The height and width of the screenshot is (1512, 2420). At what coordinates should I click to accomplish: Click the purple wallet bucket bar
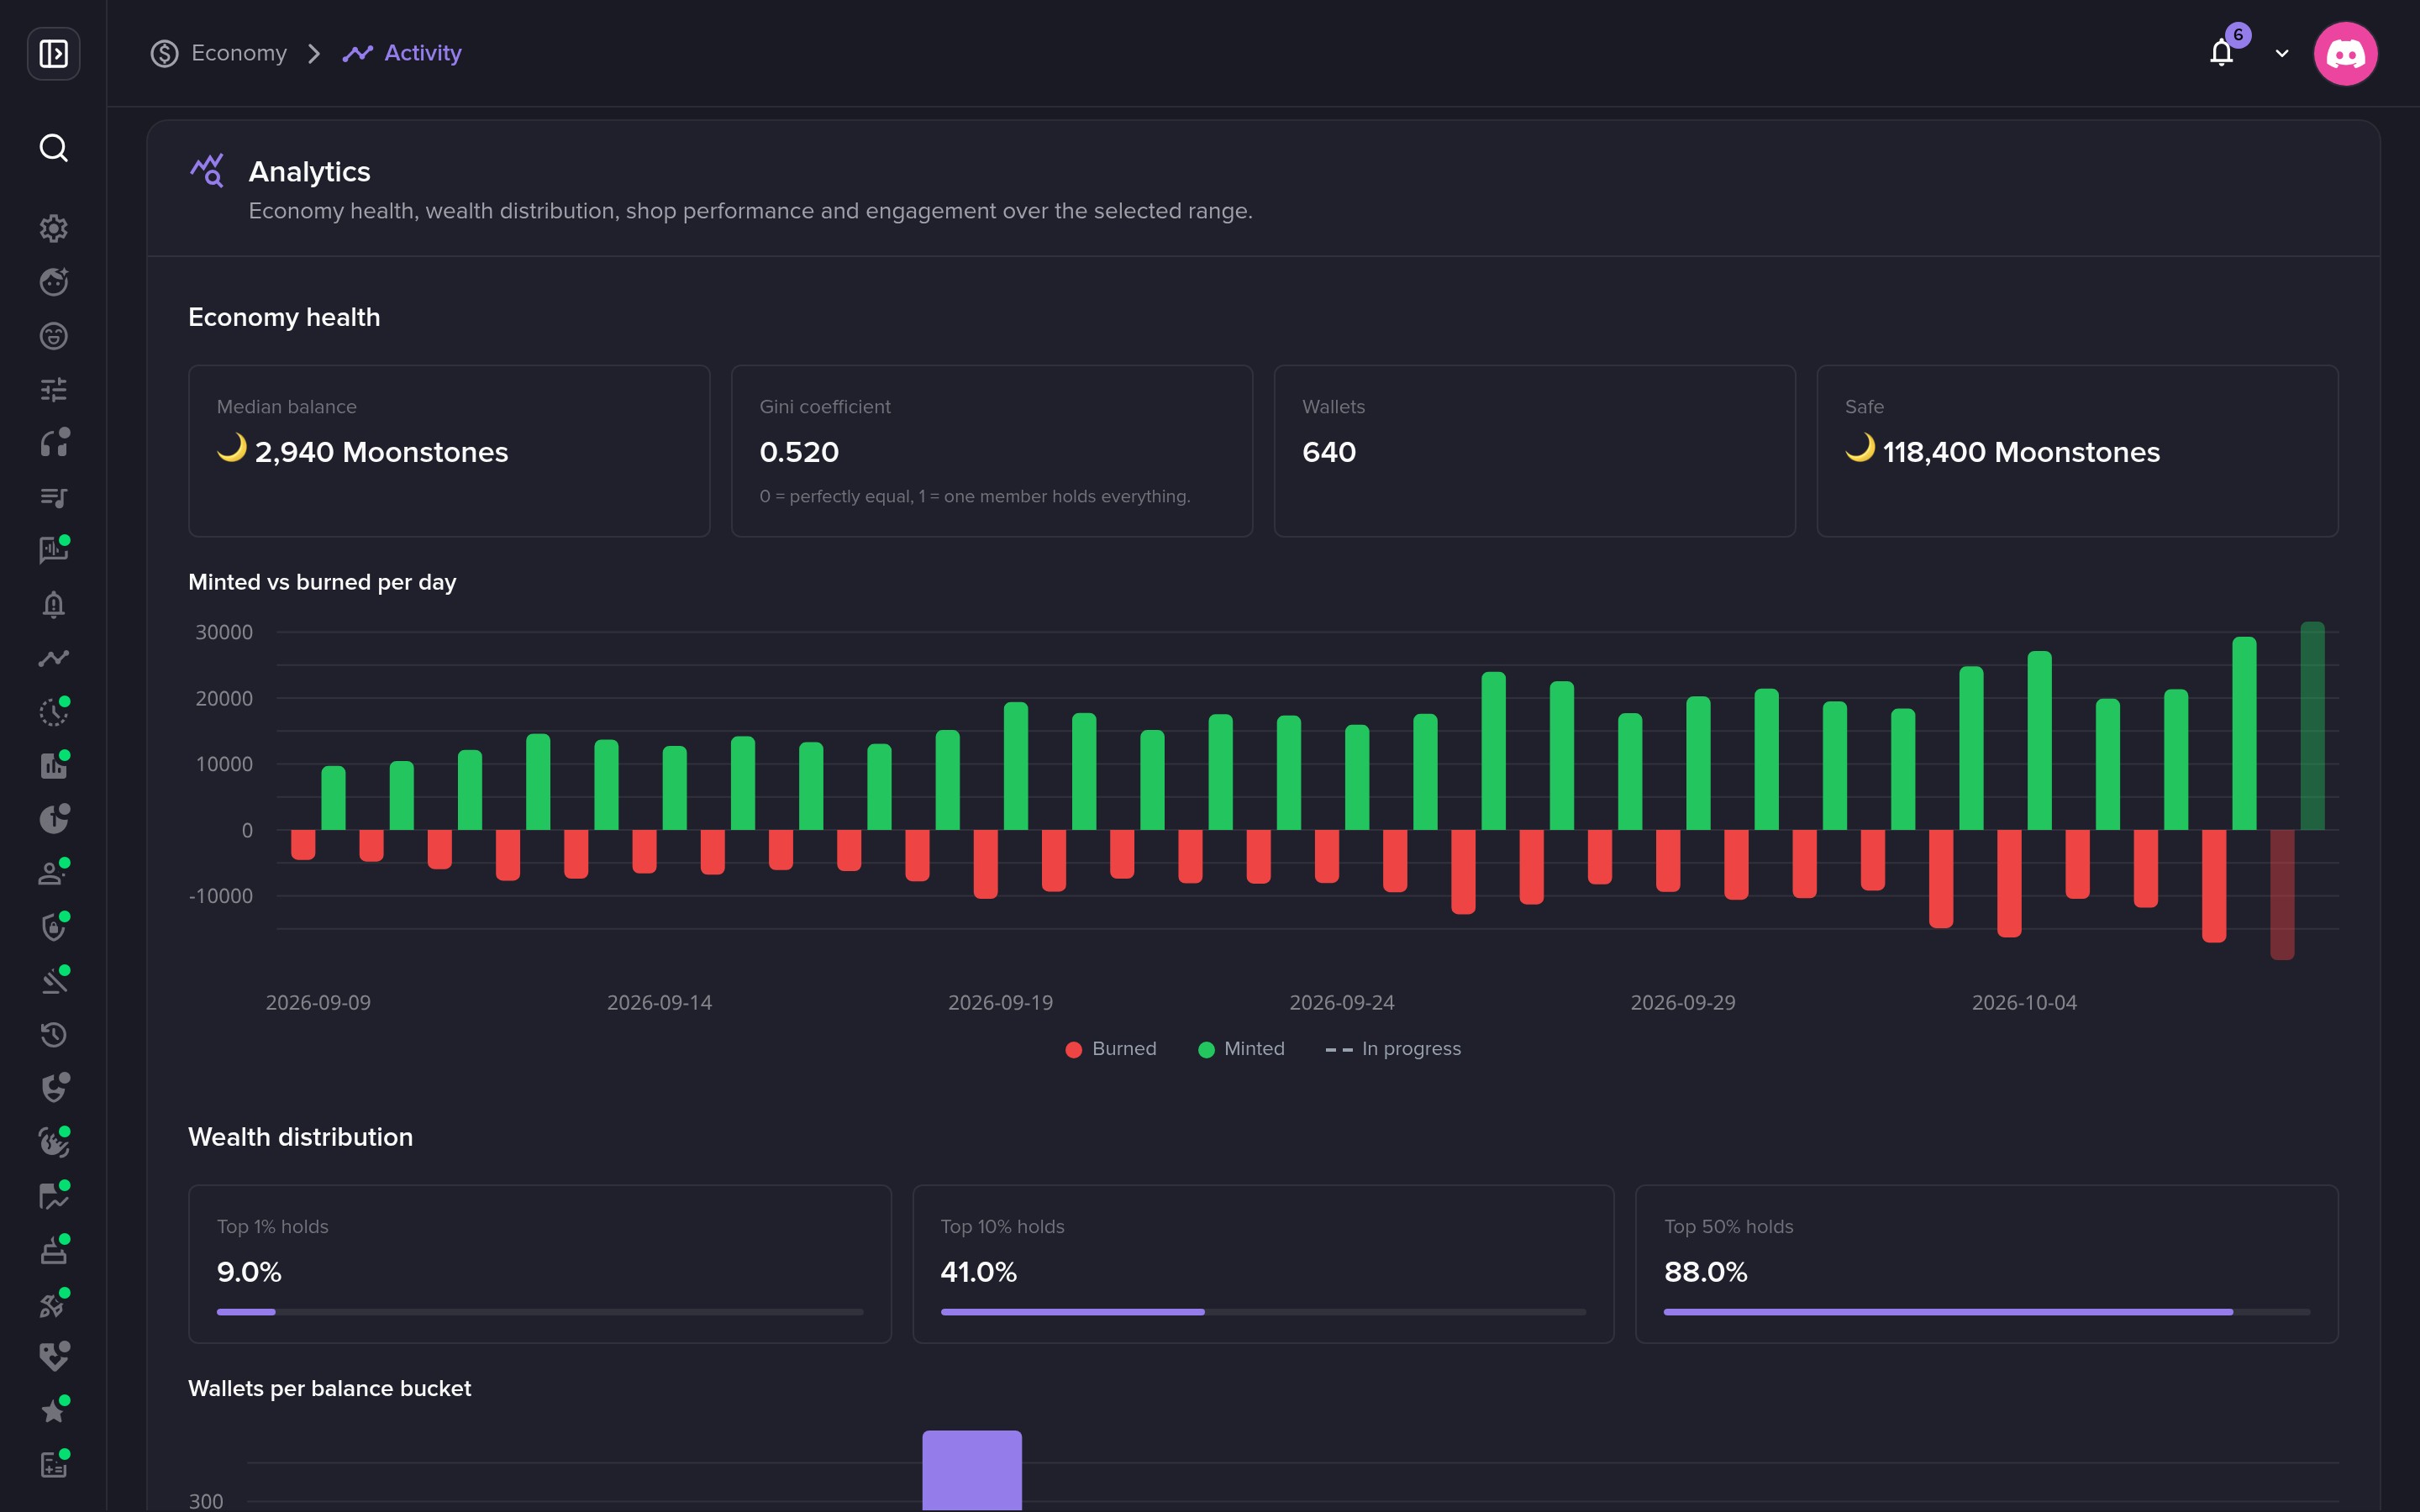972,1470
